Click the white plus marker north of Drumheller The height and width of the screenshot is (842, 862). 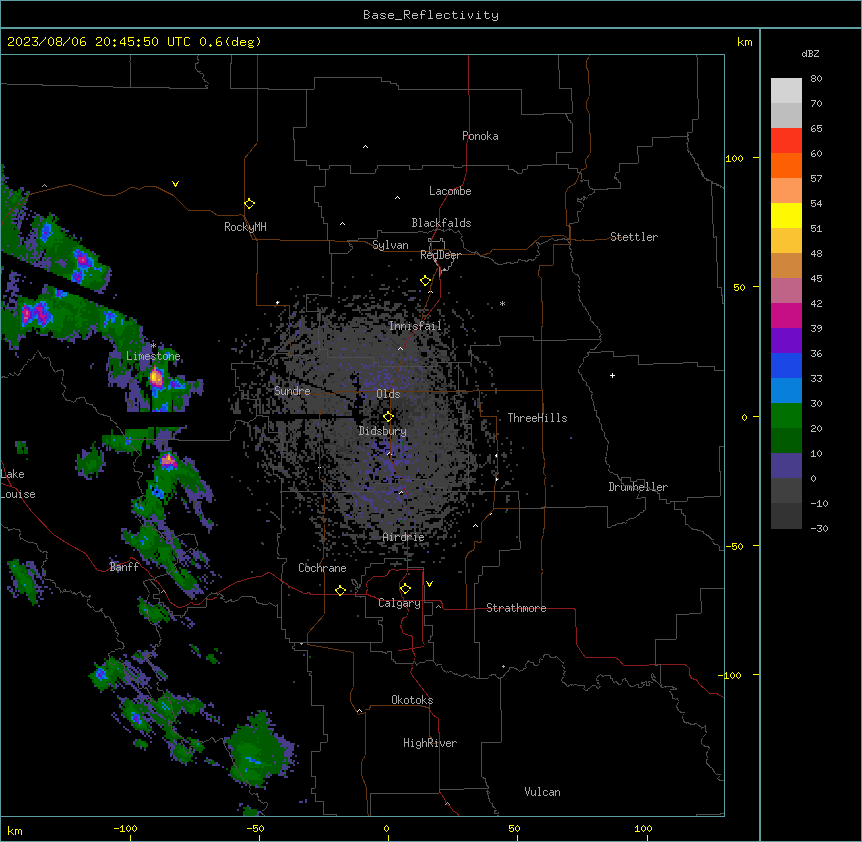pyautogui.click(x=612, y=375)
